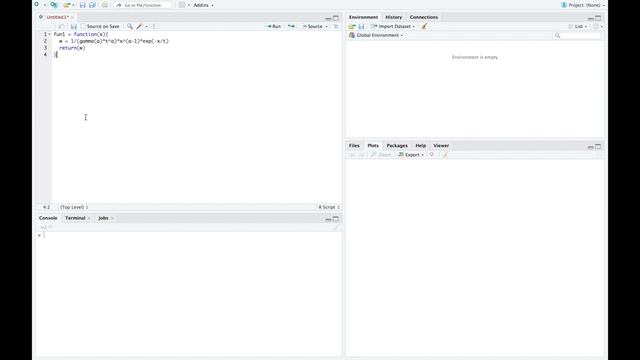Select the Environment tab
640x360 pixels.
pyautogui.click(x=363, y=17)
